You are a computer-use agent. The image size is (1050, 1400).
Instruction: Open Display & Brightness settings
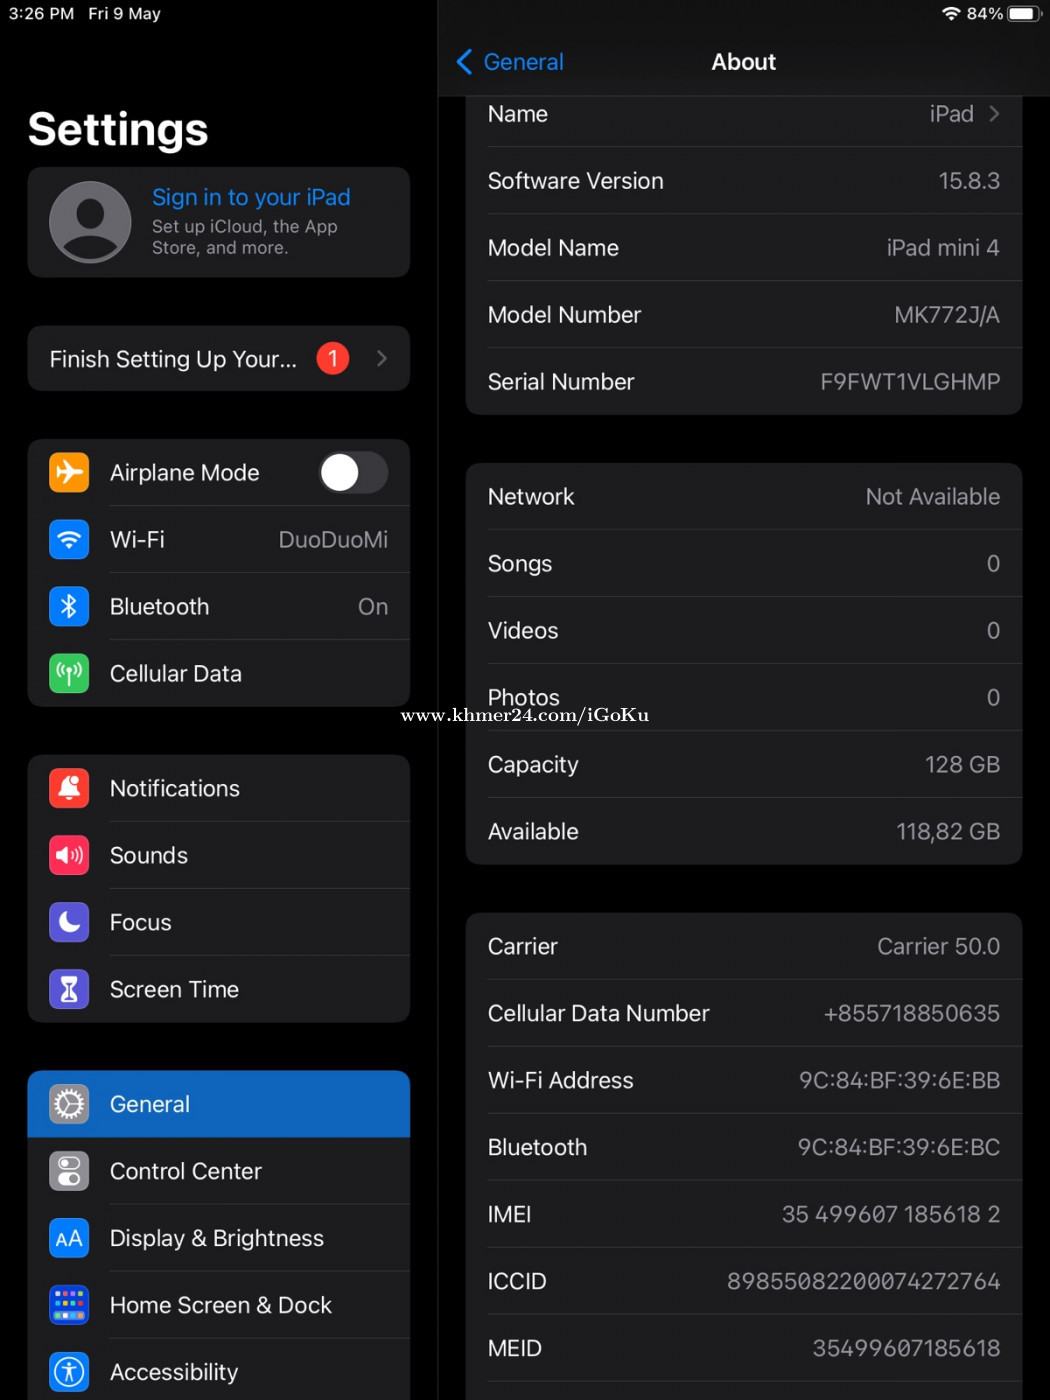coord(219,1238)
